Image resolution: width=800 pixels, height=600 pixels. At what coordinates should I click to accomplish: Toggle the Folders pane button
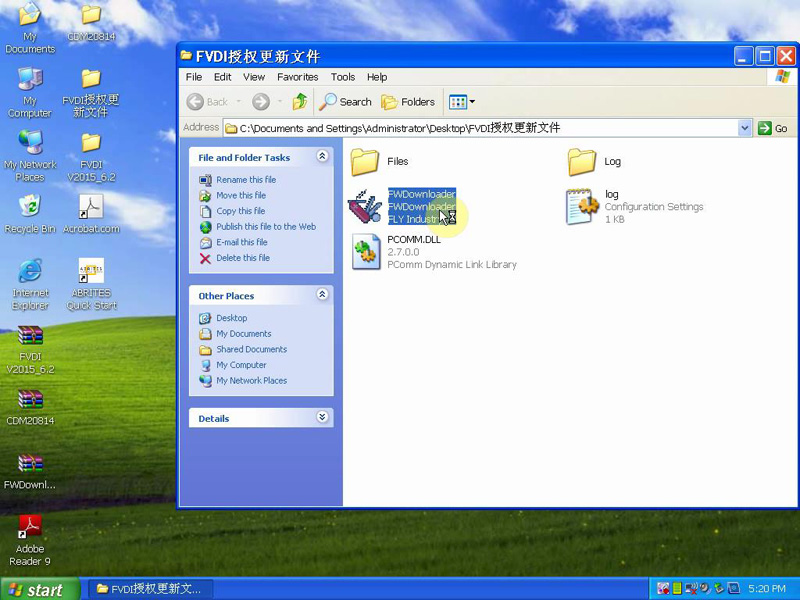[408, 102]
